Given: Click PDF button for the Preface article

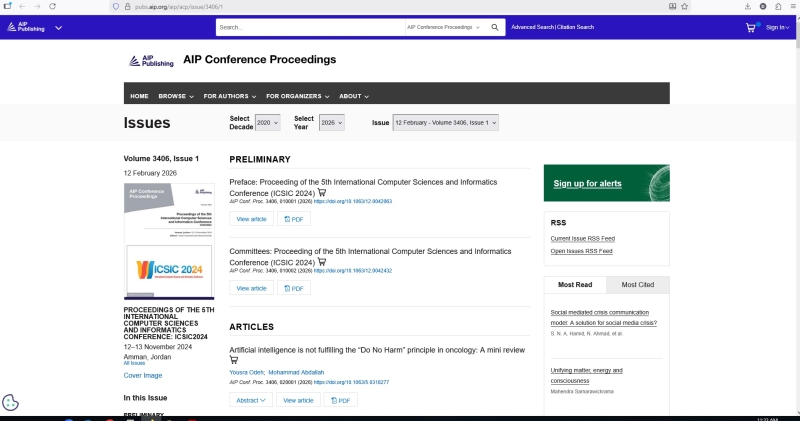Looking at the screenshot, I should [x=294, y=218].
